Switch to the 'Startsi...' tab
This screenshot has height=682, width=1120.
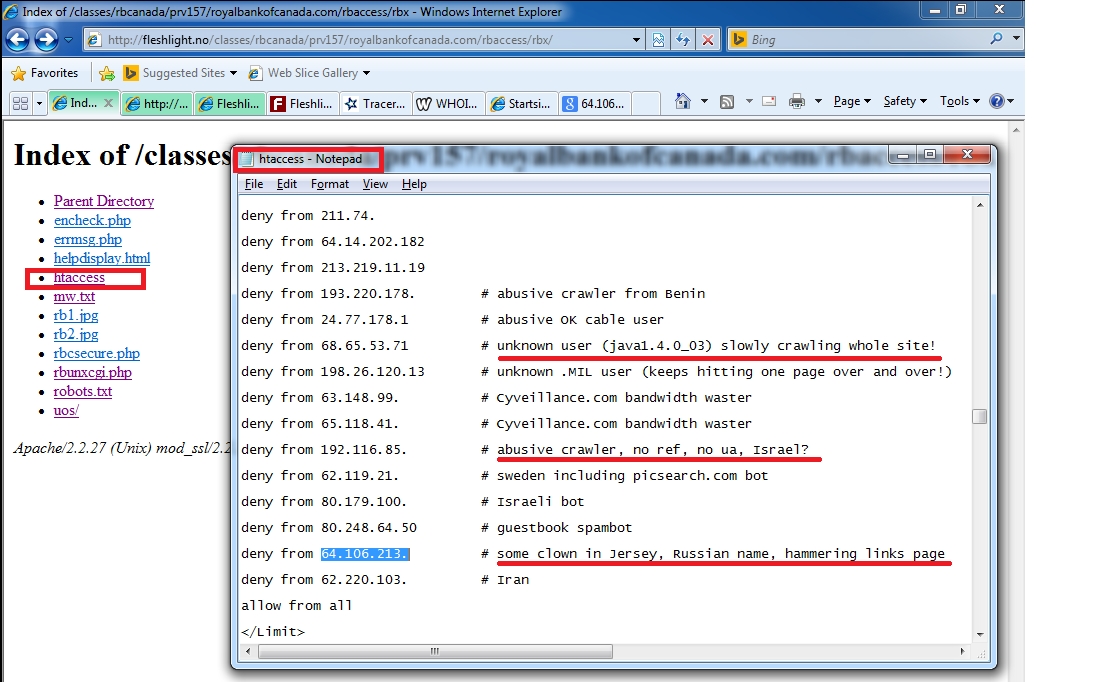pos(521,104)
